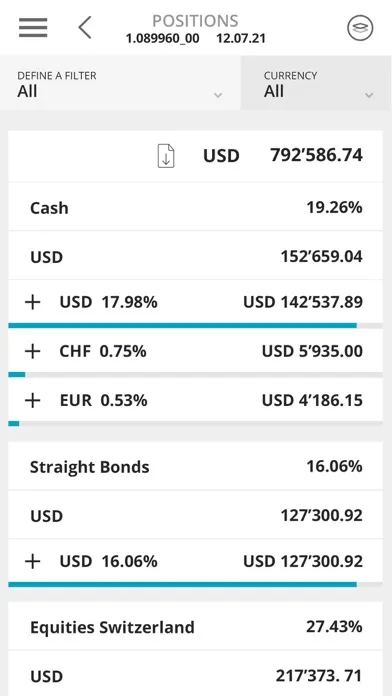The width and height of the screenshot is (392, 696).
Task: Expand USD 16.06% Straight Bonds row
Action: [x=195, y=562]
